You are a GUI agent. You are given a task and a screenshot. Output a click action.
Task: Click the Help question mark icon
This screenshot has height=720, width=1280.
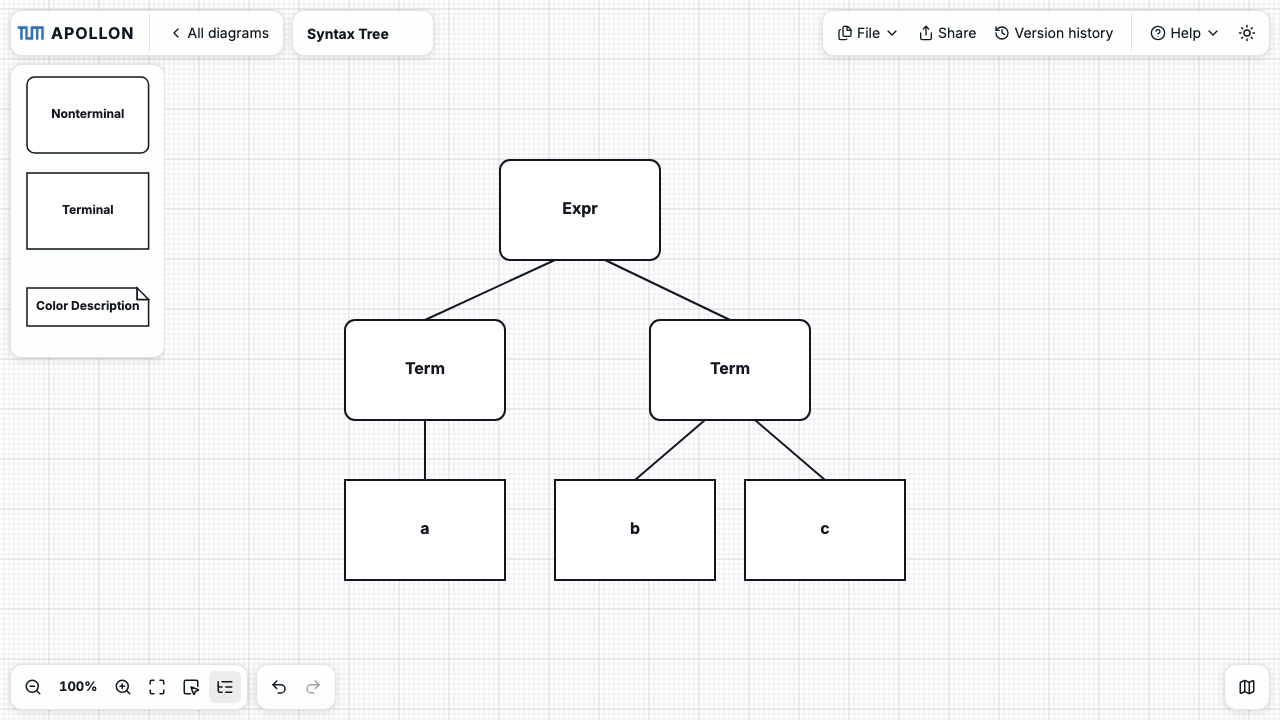[x=1158, y=33]
